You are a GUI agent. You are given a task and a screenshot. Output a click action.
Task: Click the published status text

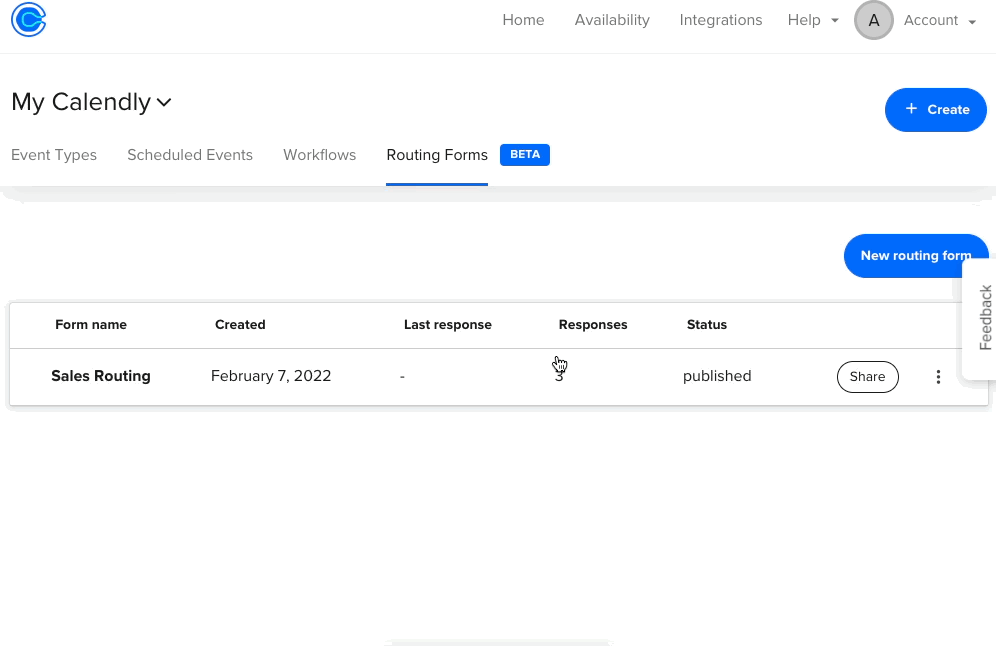[717, 376]
